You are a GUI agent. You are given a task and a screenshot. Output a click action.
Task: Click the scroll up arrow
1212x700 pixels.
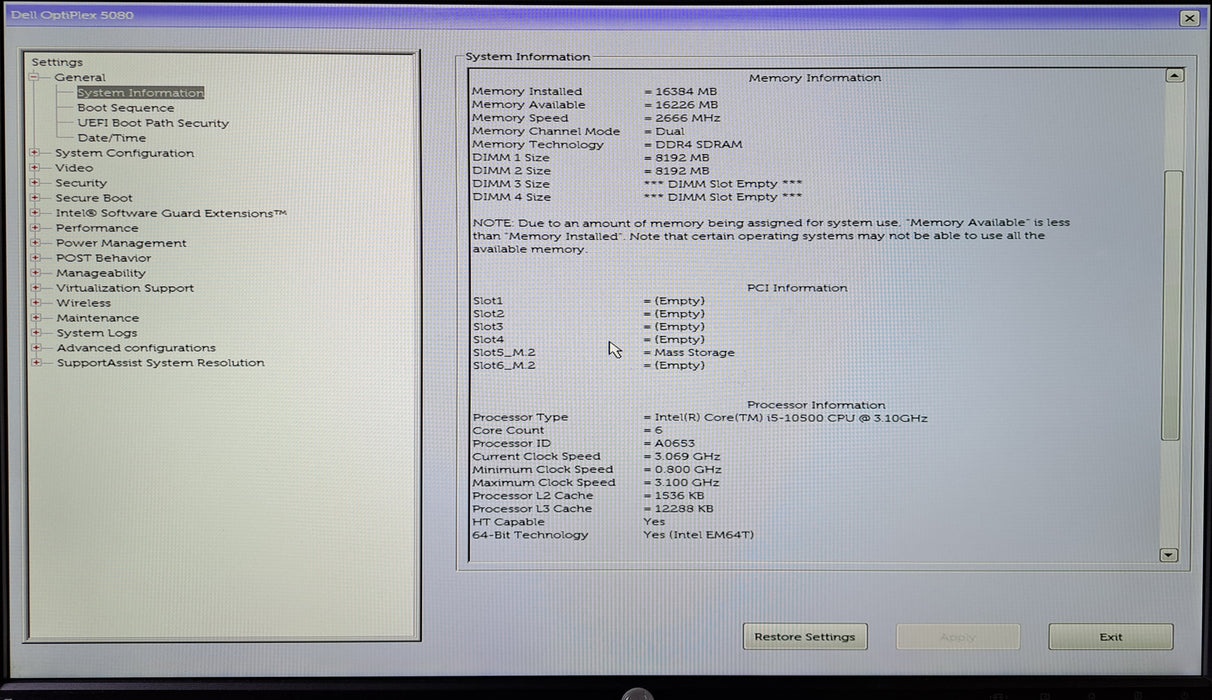tap(1174, 75)
